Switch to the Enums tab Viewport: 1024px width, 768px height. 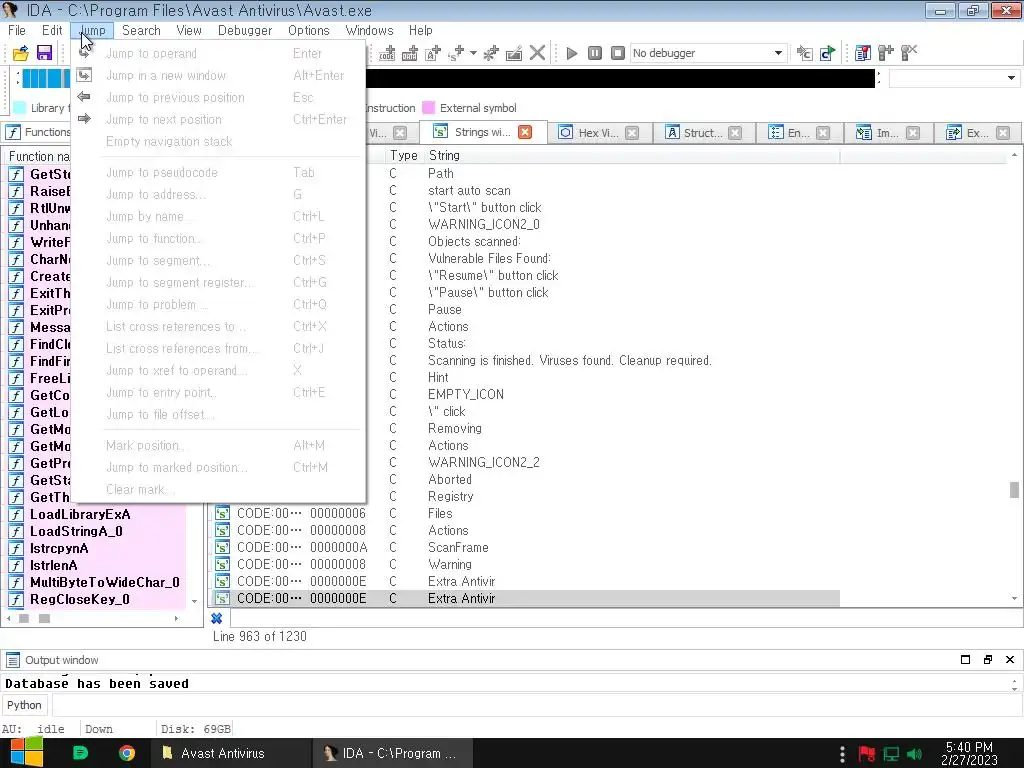point(797,133)
